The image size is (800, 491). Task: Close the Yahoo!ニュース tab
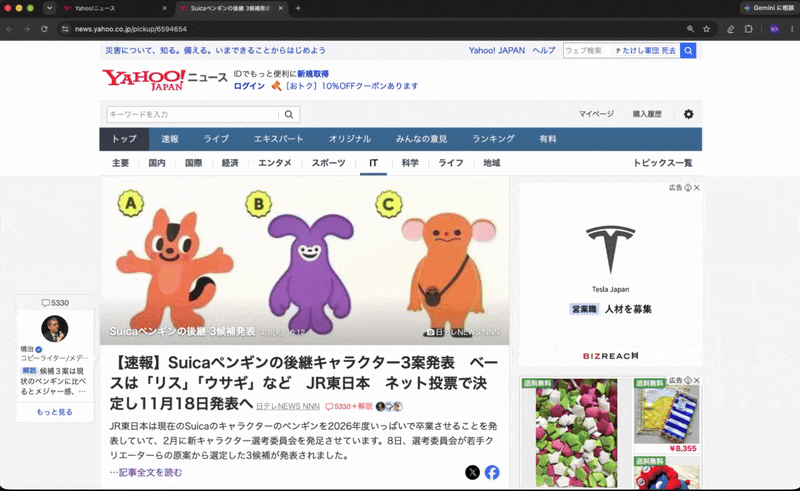click(164, 8)
